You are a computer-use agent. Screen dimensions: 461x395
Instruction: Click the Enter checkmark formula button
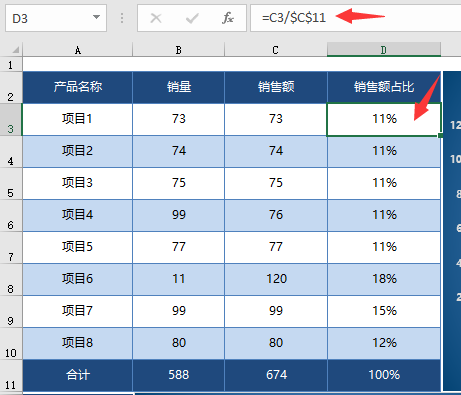[x=192, y=18]
